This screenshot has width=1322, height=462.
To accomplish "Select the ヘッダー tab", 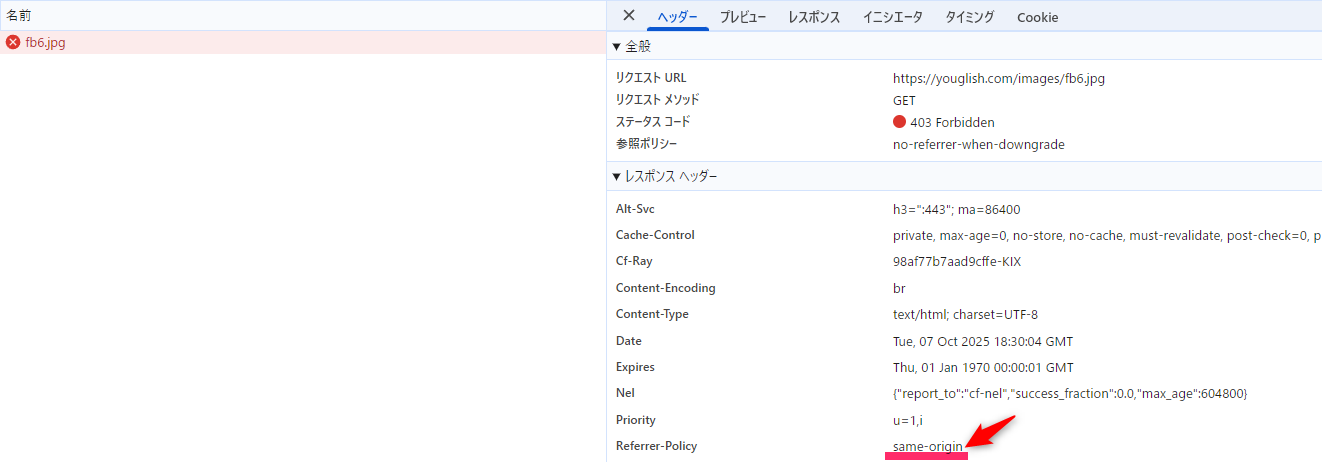I will [677, 17].
